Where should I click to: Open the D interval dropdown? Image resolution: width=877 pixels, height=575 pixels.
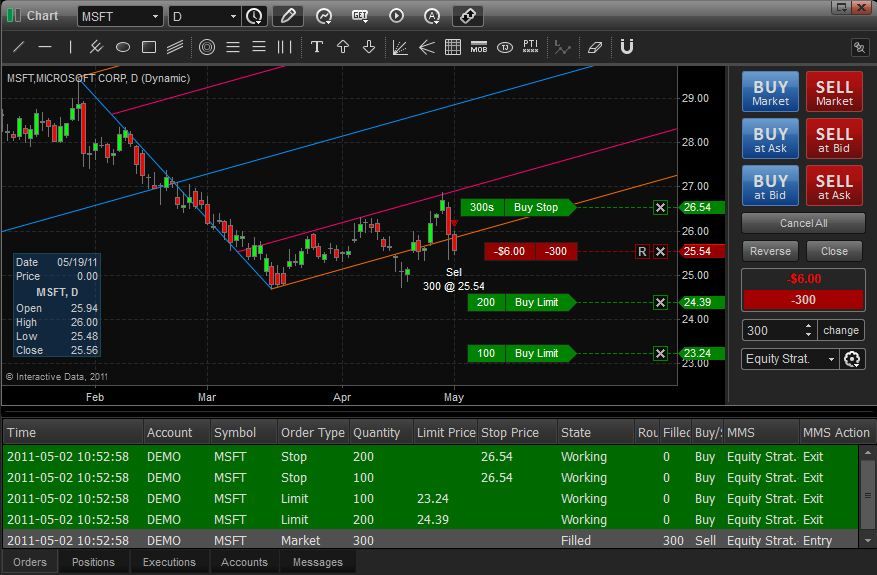(x=205, y=16)
